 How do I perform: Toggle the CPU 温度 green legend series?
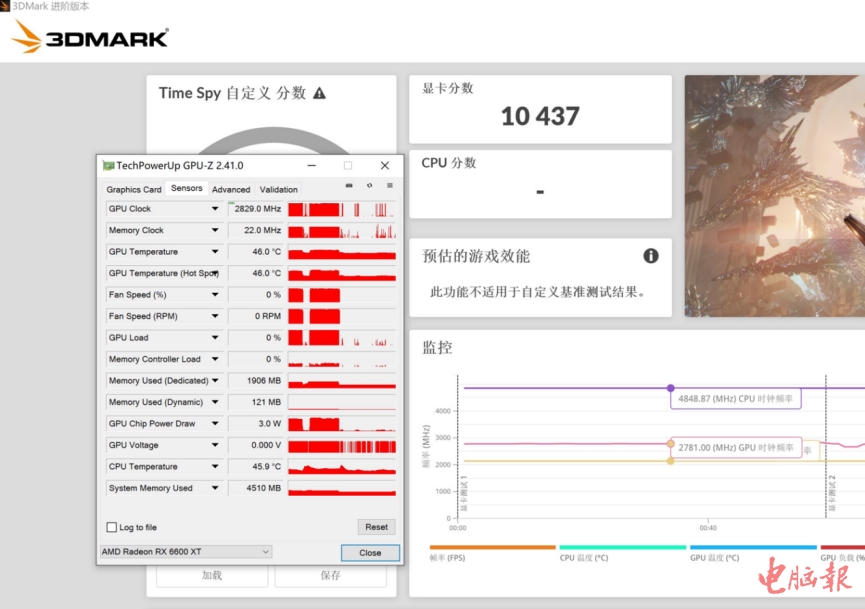click(622, 548)
